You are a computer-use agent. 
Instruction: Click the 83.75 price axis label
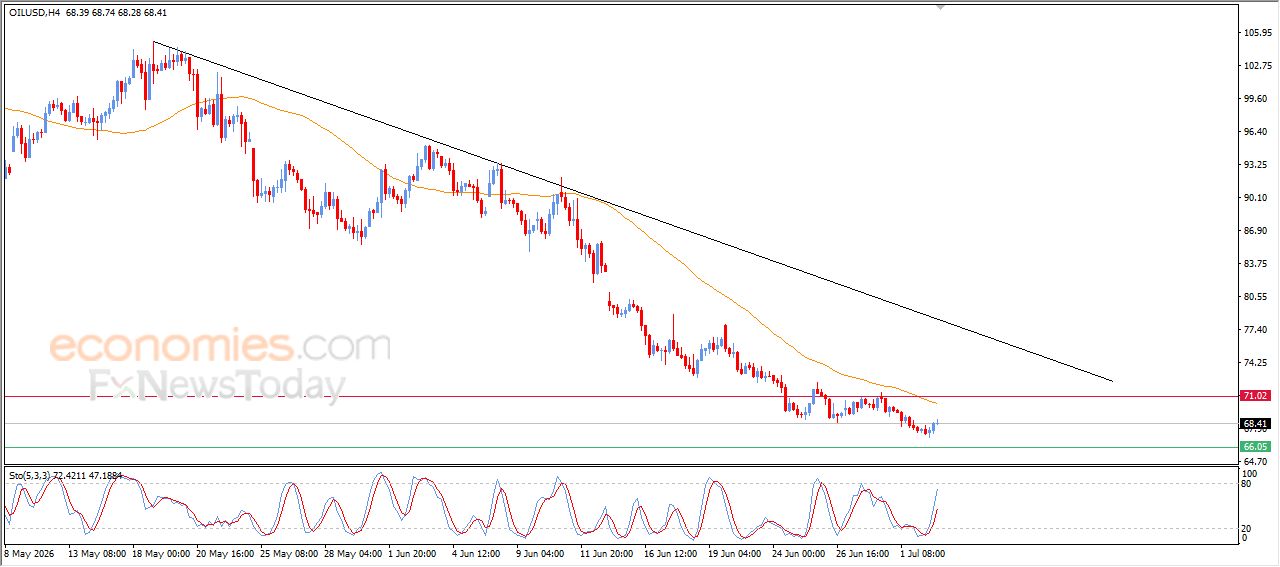click(1257, 264)
